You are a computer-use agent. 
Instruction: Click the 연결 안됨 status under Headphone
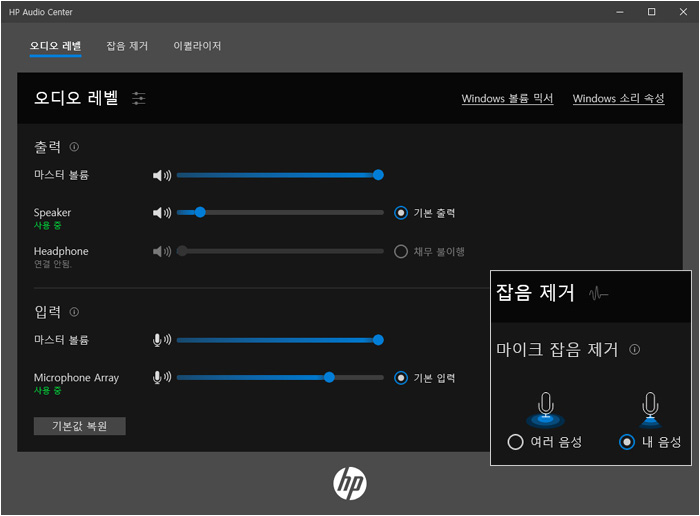[x=53, y=264]
